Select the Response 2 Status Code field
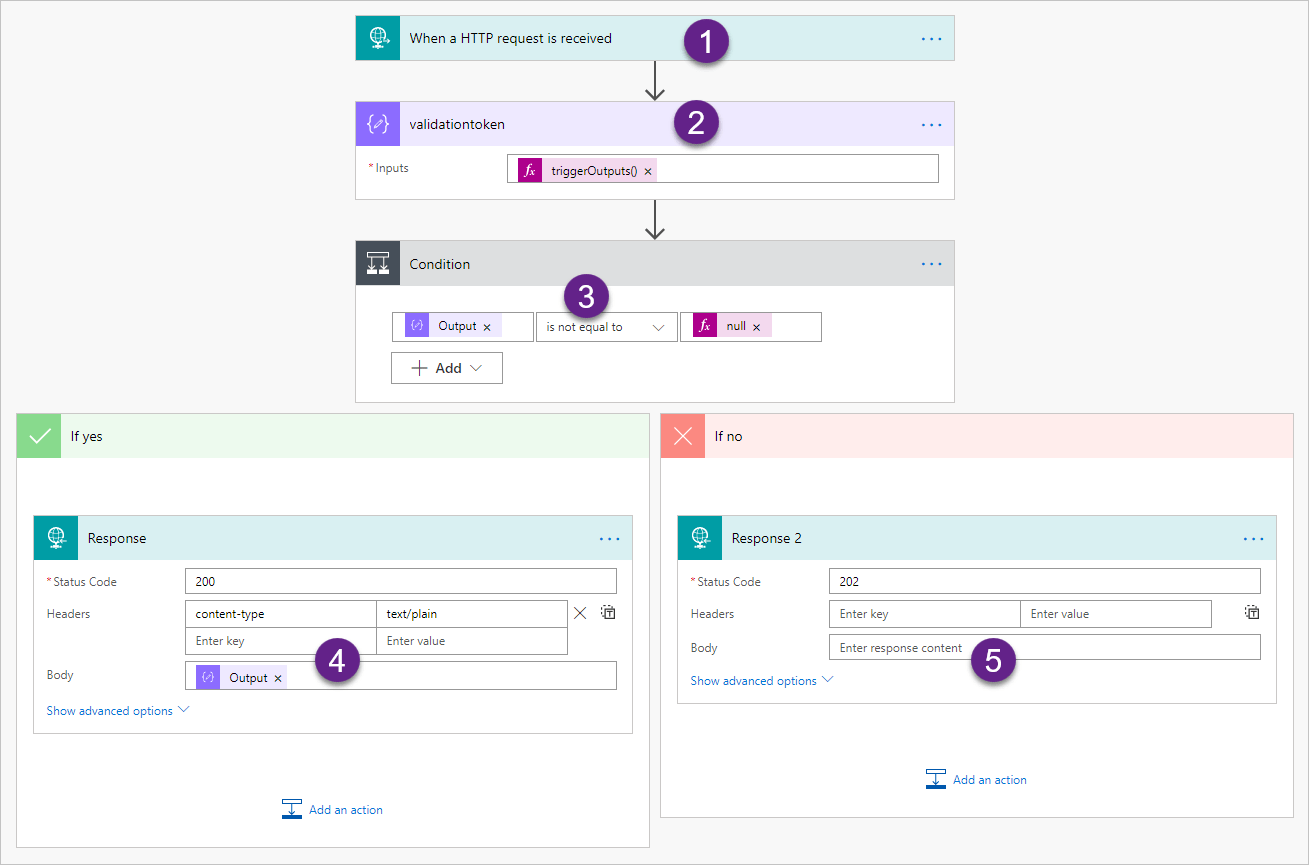This screenshot has height=865, width=1309. [x=1044, y=580]
